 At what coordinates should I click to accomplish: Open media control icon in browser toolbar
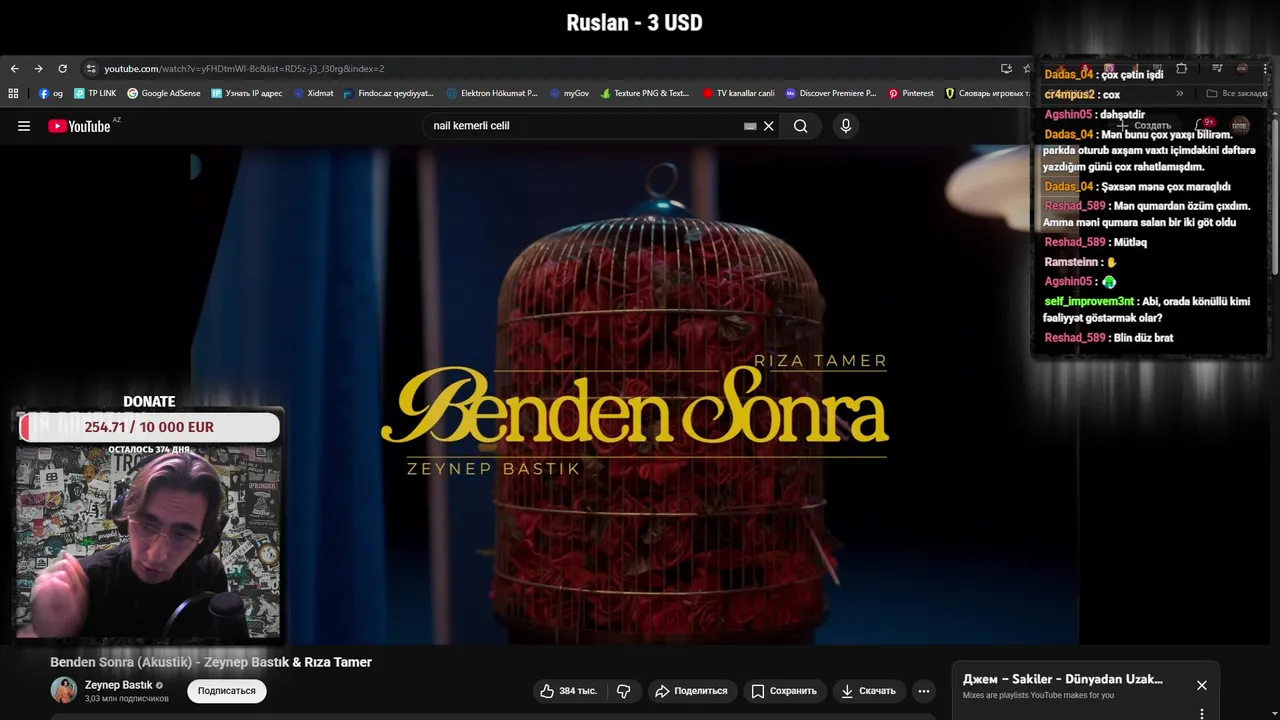pos(1217,69)
